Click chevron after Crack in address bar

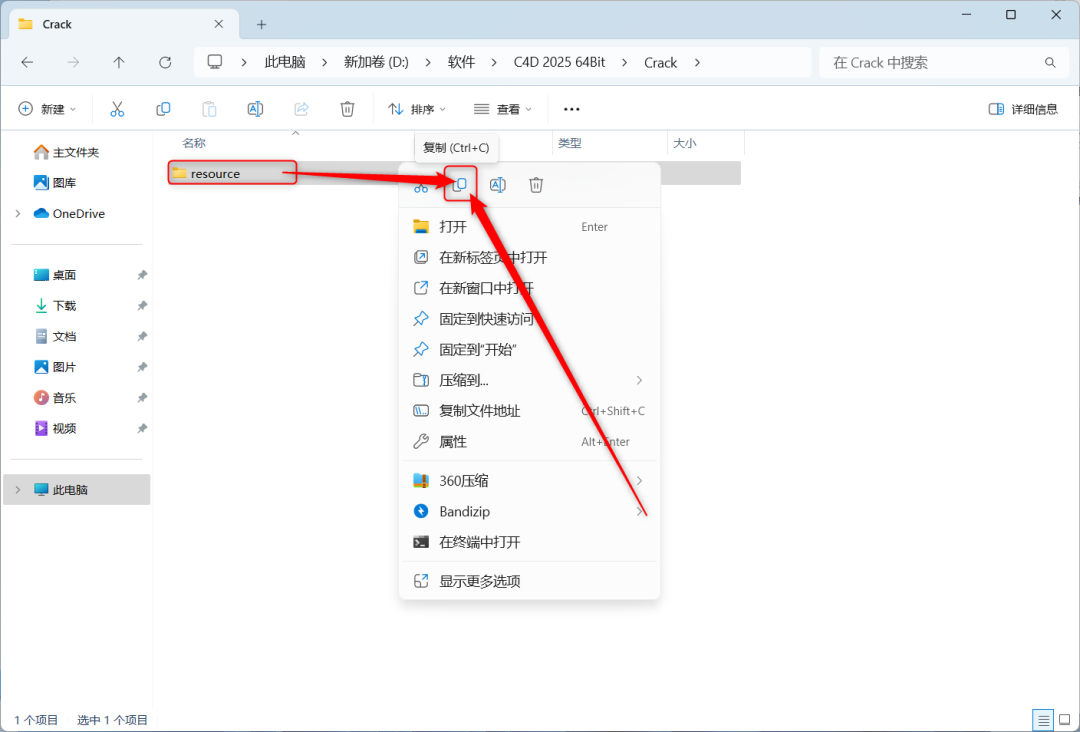coord(697,63)
